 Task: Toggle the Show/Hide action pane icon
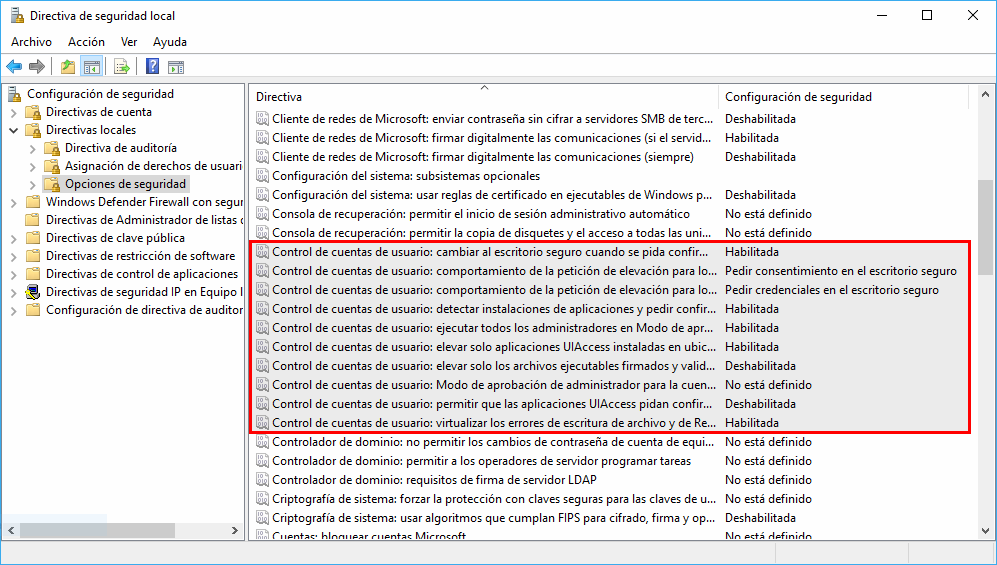[176, 67]
